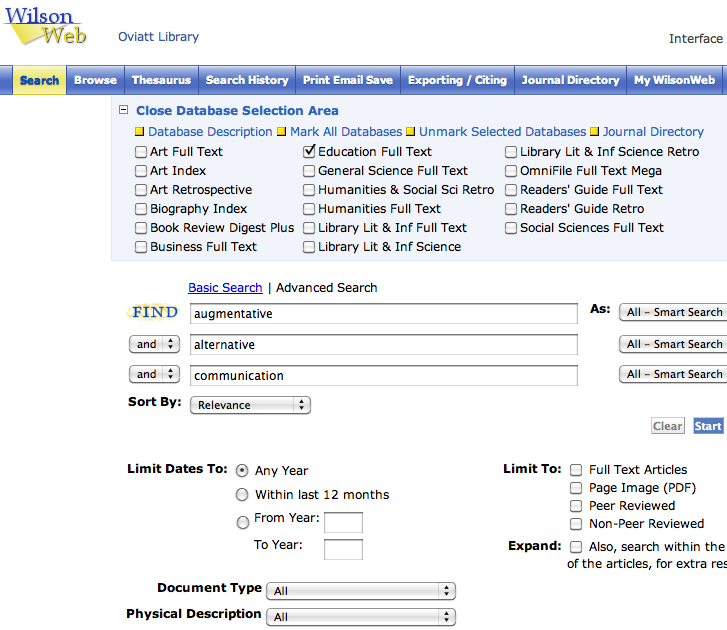
Task: Check the Art Index database
Action: (x=140, y=171)
